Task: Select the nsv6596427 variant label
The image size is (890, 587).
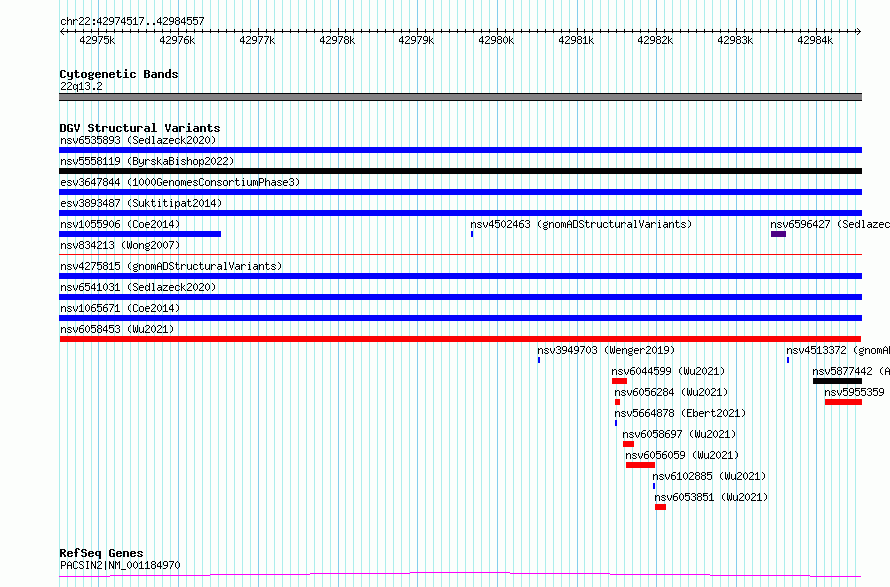Action: [830, 224]
